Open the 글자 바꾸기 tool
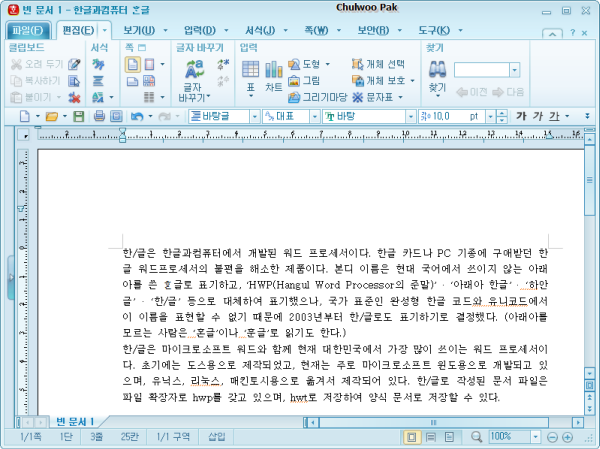 [x=194, y=80]
